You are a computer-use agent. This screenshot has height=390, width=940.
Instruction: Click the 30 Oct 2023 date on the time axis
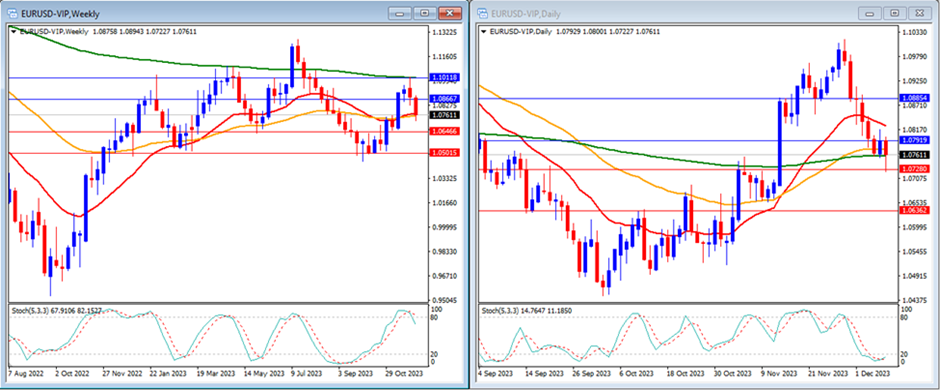pyautogui.click(x=734, y=373)
